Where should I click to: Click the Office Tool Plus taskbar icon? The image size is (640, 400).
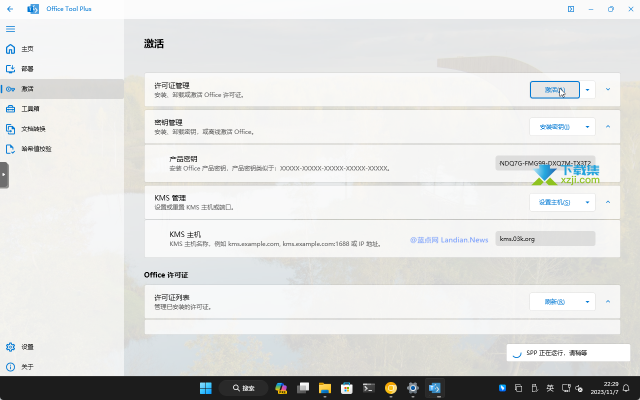pyautogui.click(x=435, y=388)
